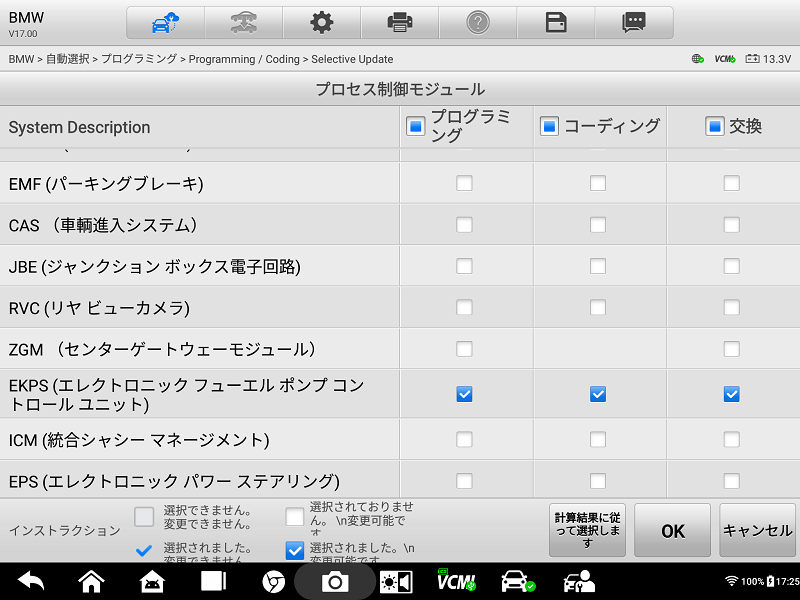Check programming for CAS module
This screenshot has height=600, width=800.
[464, 225]
